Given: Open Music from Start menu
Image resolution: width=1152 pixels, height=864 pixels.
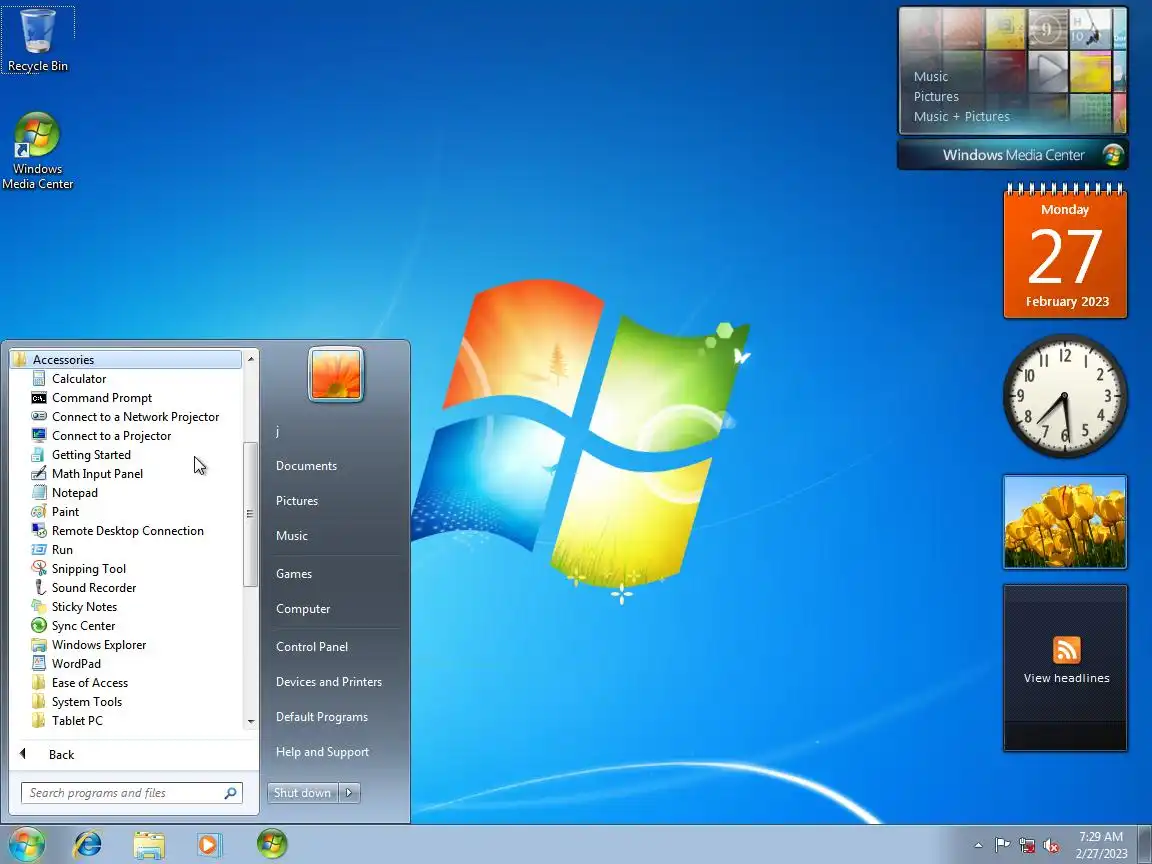Looking at the screenshot, I should click(292, 536).
